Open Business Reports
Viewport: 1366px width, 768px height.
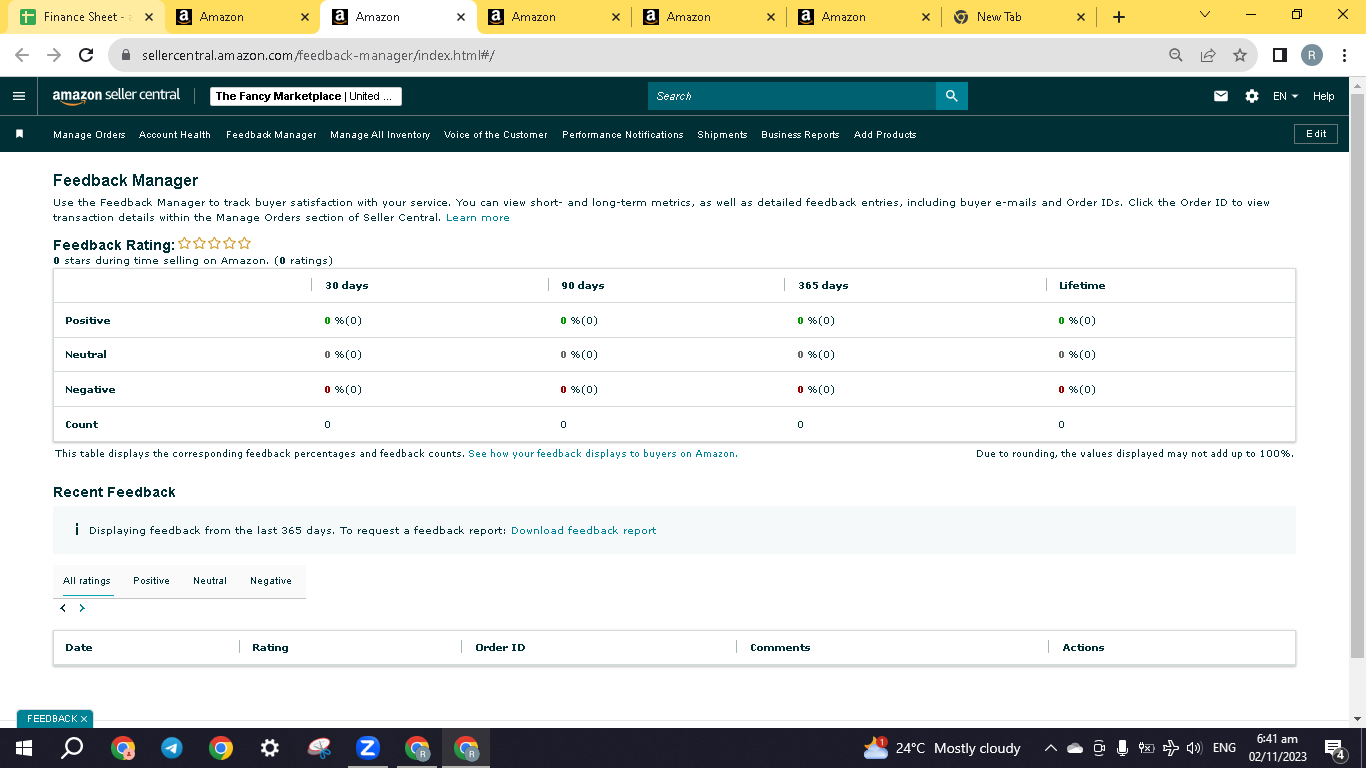tap(800, 135)
